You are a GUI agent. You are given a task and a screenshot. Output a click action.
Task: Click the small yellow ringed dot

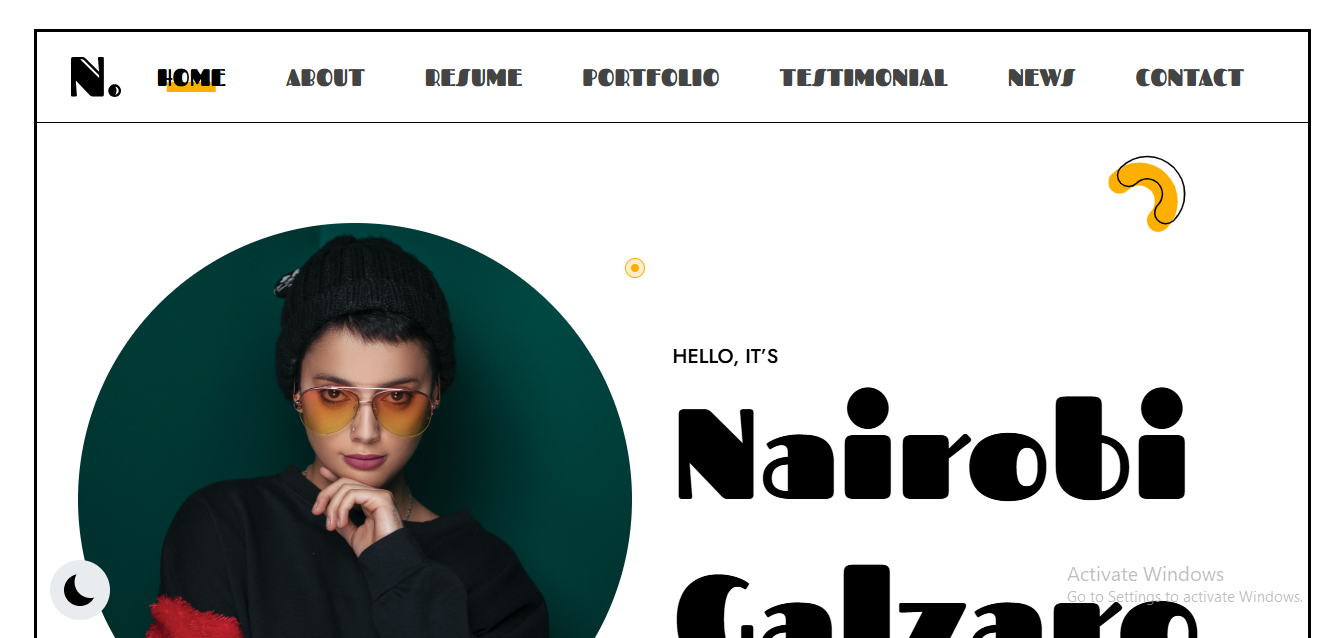tap(635, 268)
